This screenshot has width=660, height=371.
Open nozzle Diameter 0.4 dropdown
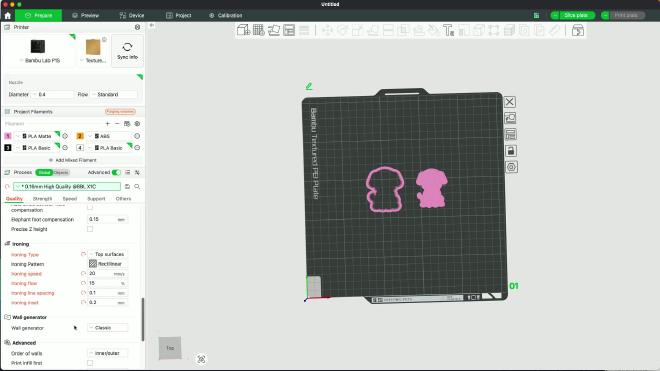tap(53, 95)
